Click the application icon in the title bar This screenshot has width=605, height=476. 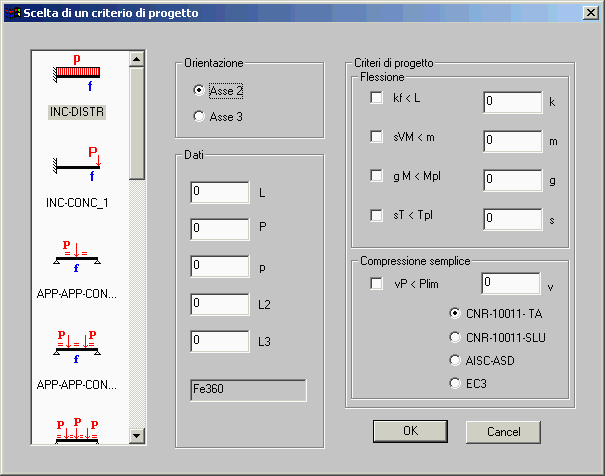pyautogui.click(x=13, y=13)
